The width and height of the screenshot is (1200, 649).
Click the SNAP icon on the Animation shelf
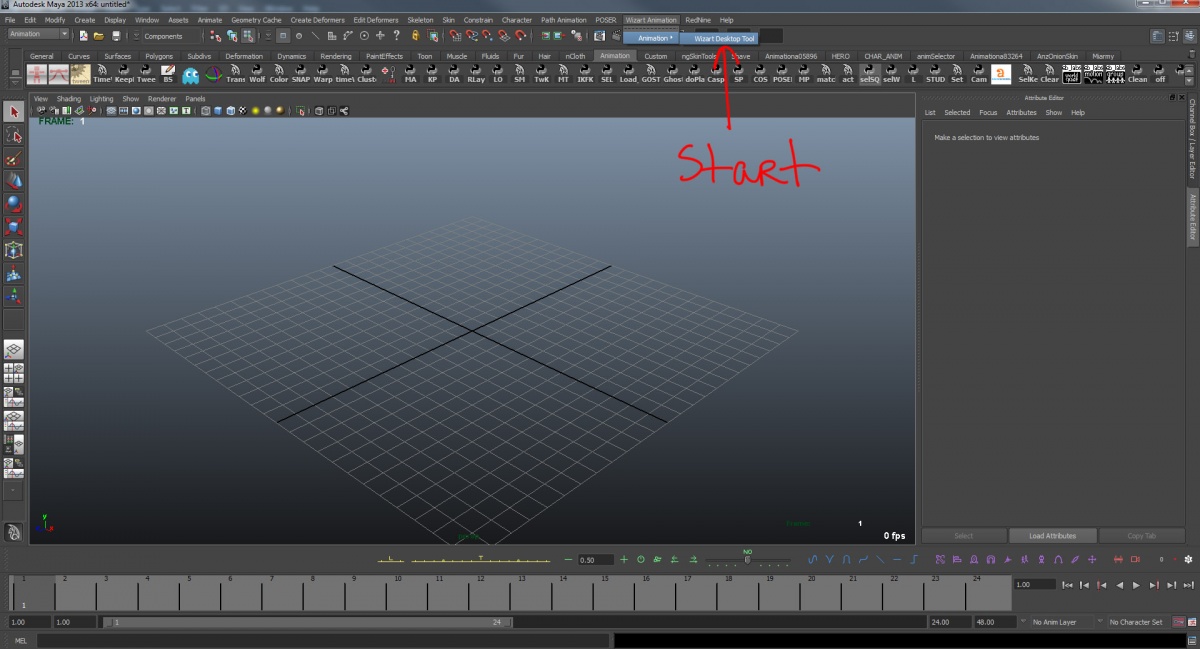(x=300, y=73)
